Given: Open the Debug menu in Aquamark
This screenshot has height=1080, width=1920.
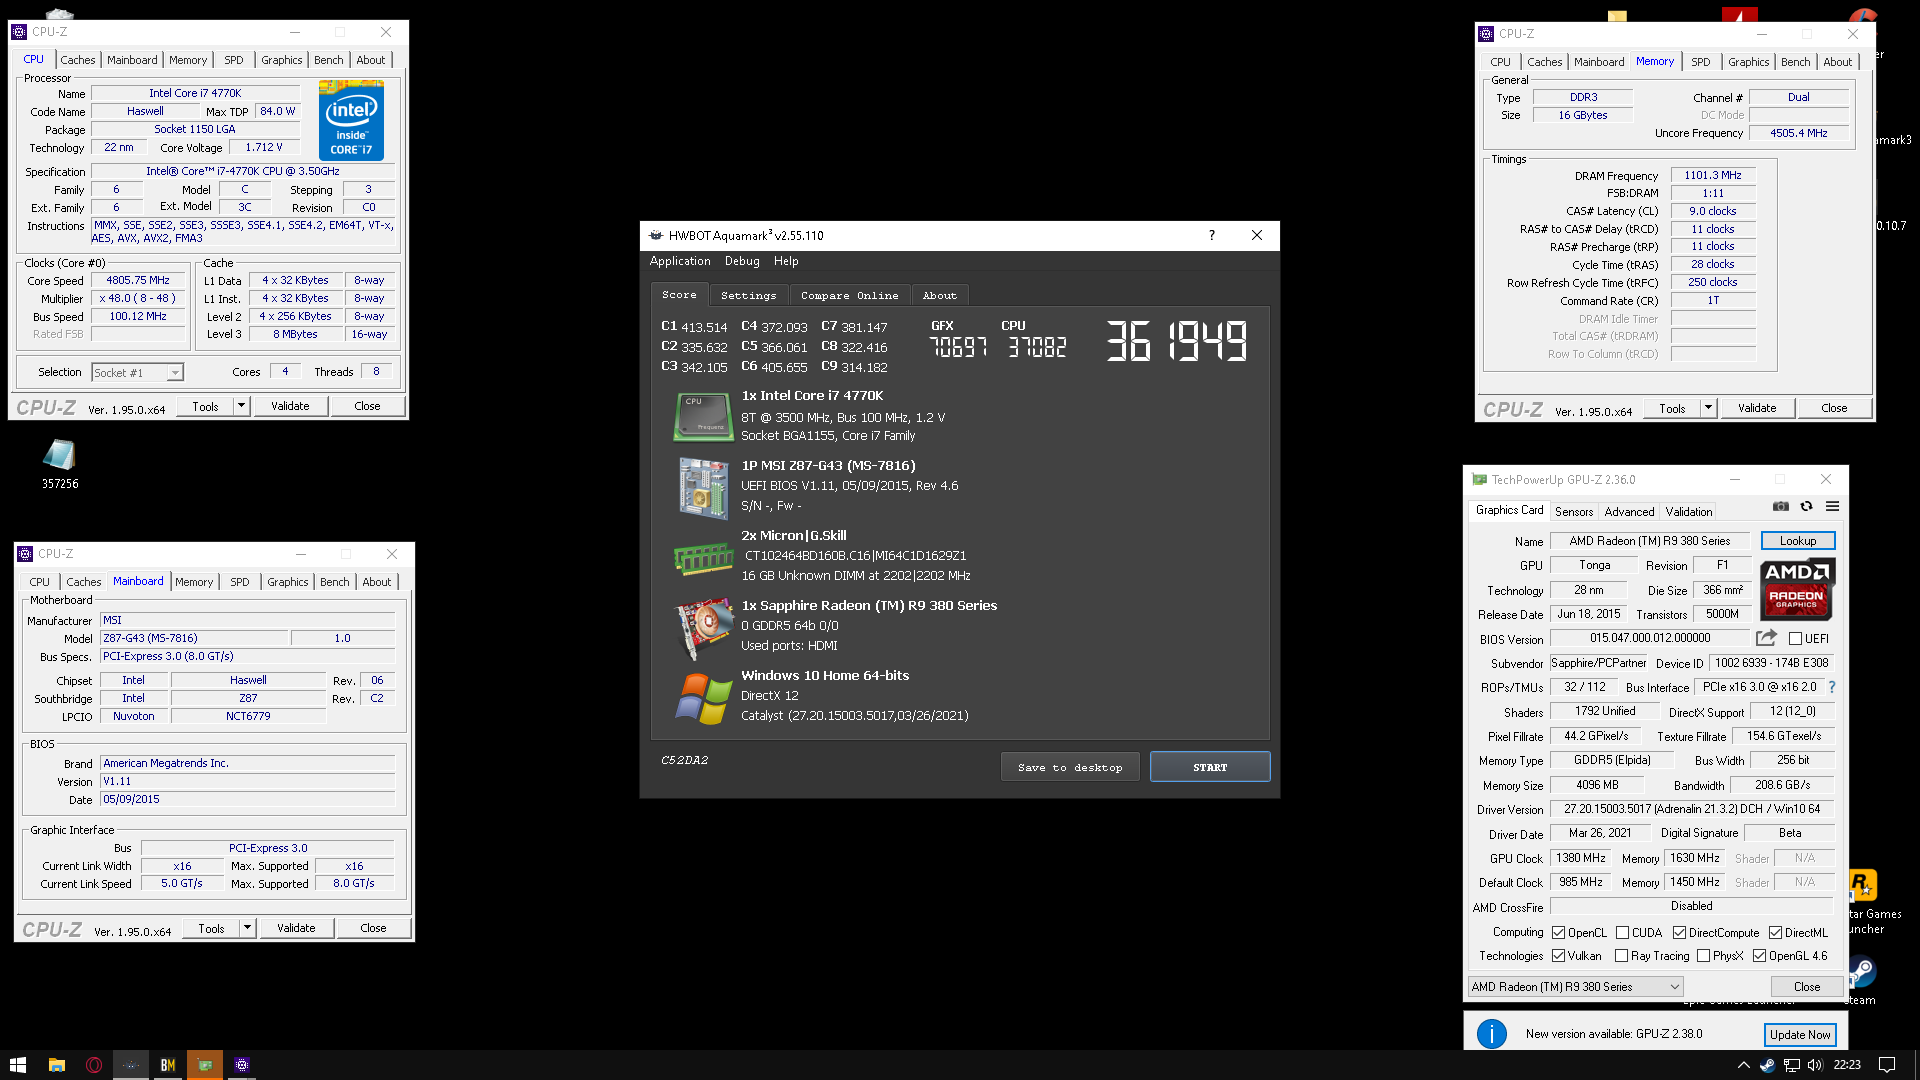Looking at the screenshot, I should pos(742,261).
